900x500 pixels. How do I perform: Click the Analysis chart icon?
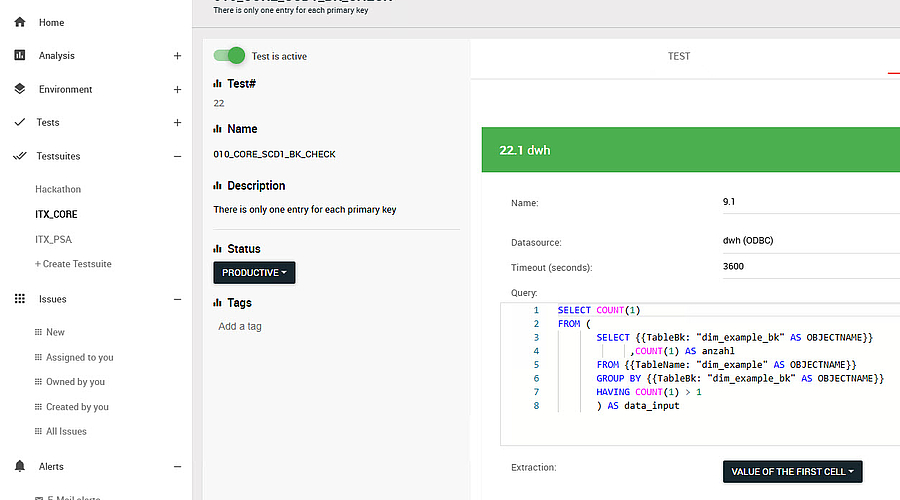(x=20, y=56)
